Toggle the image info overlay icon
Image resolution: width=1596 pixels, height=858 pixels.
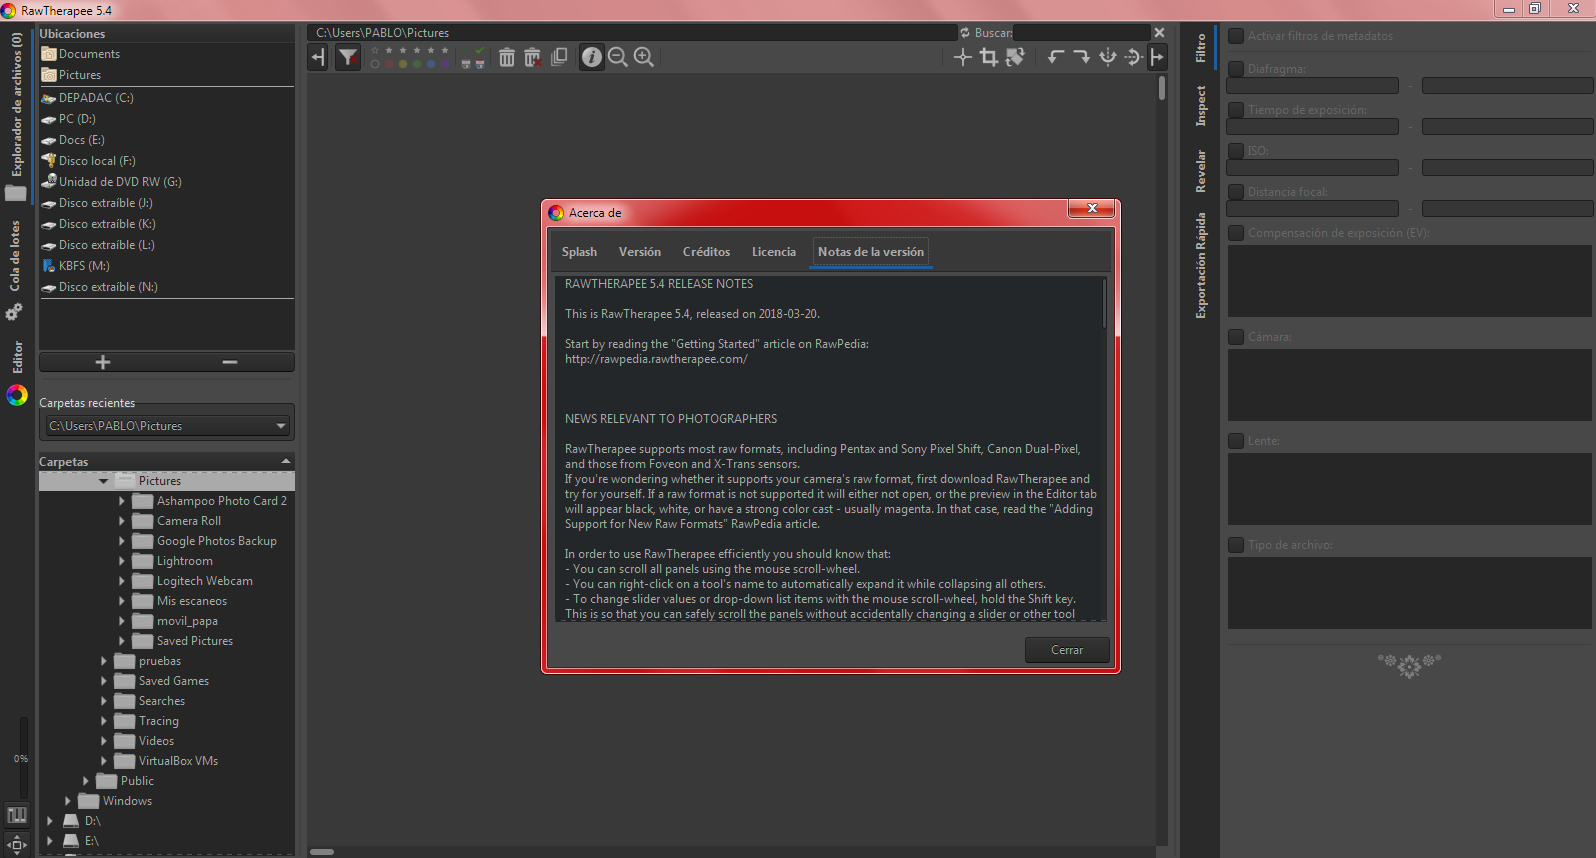click(x=592, y=57)
